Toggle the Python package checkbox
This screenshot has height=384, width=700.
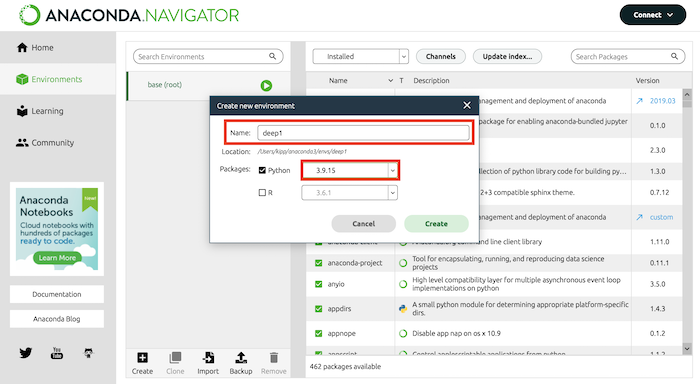click(262, 170)
